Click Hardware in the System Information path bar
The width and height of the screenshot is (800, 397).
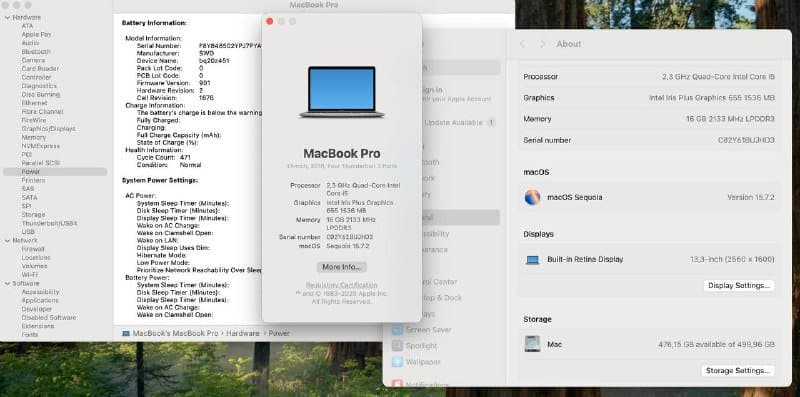243,333
